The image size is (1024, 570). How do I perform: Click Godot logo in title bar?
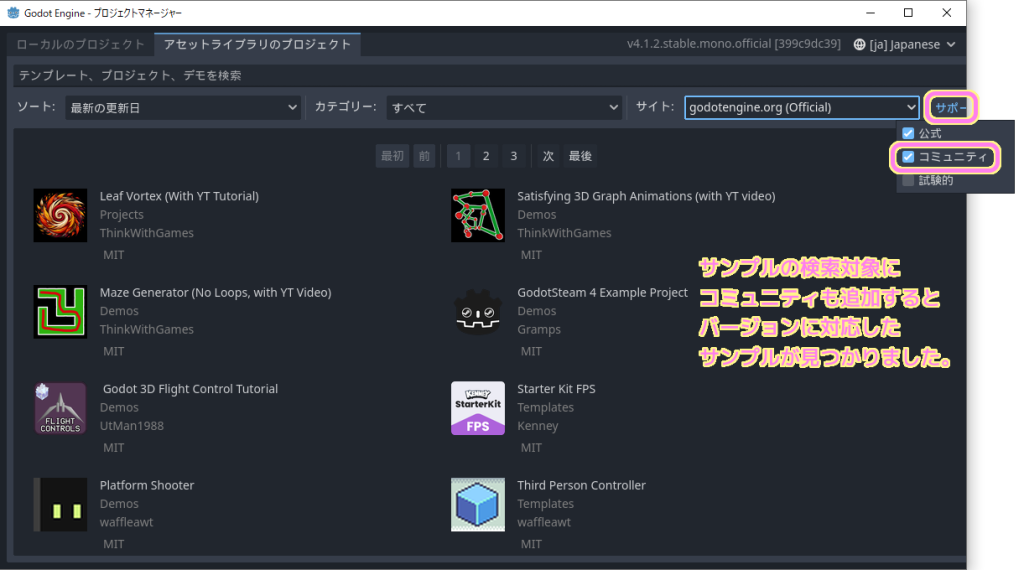(x=13, y=12)
